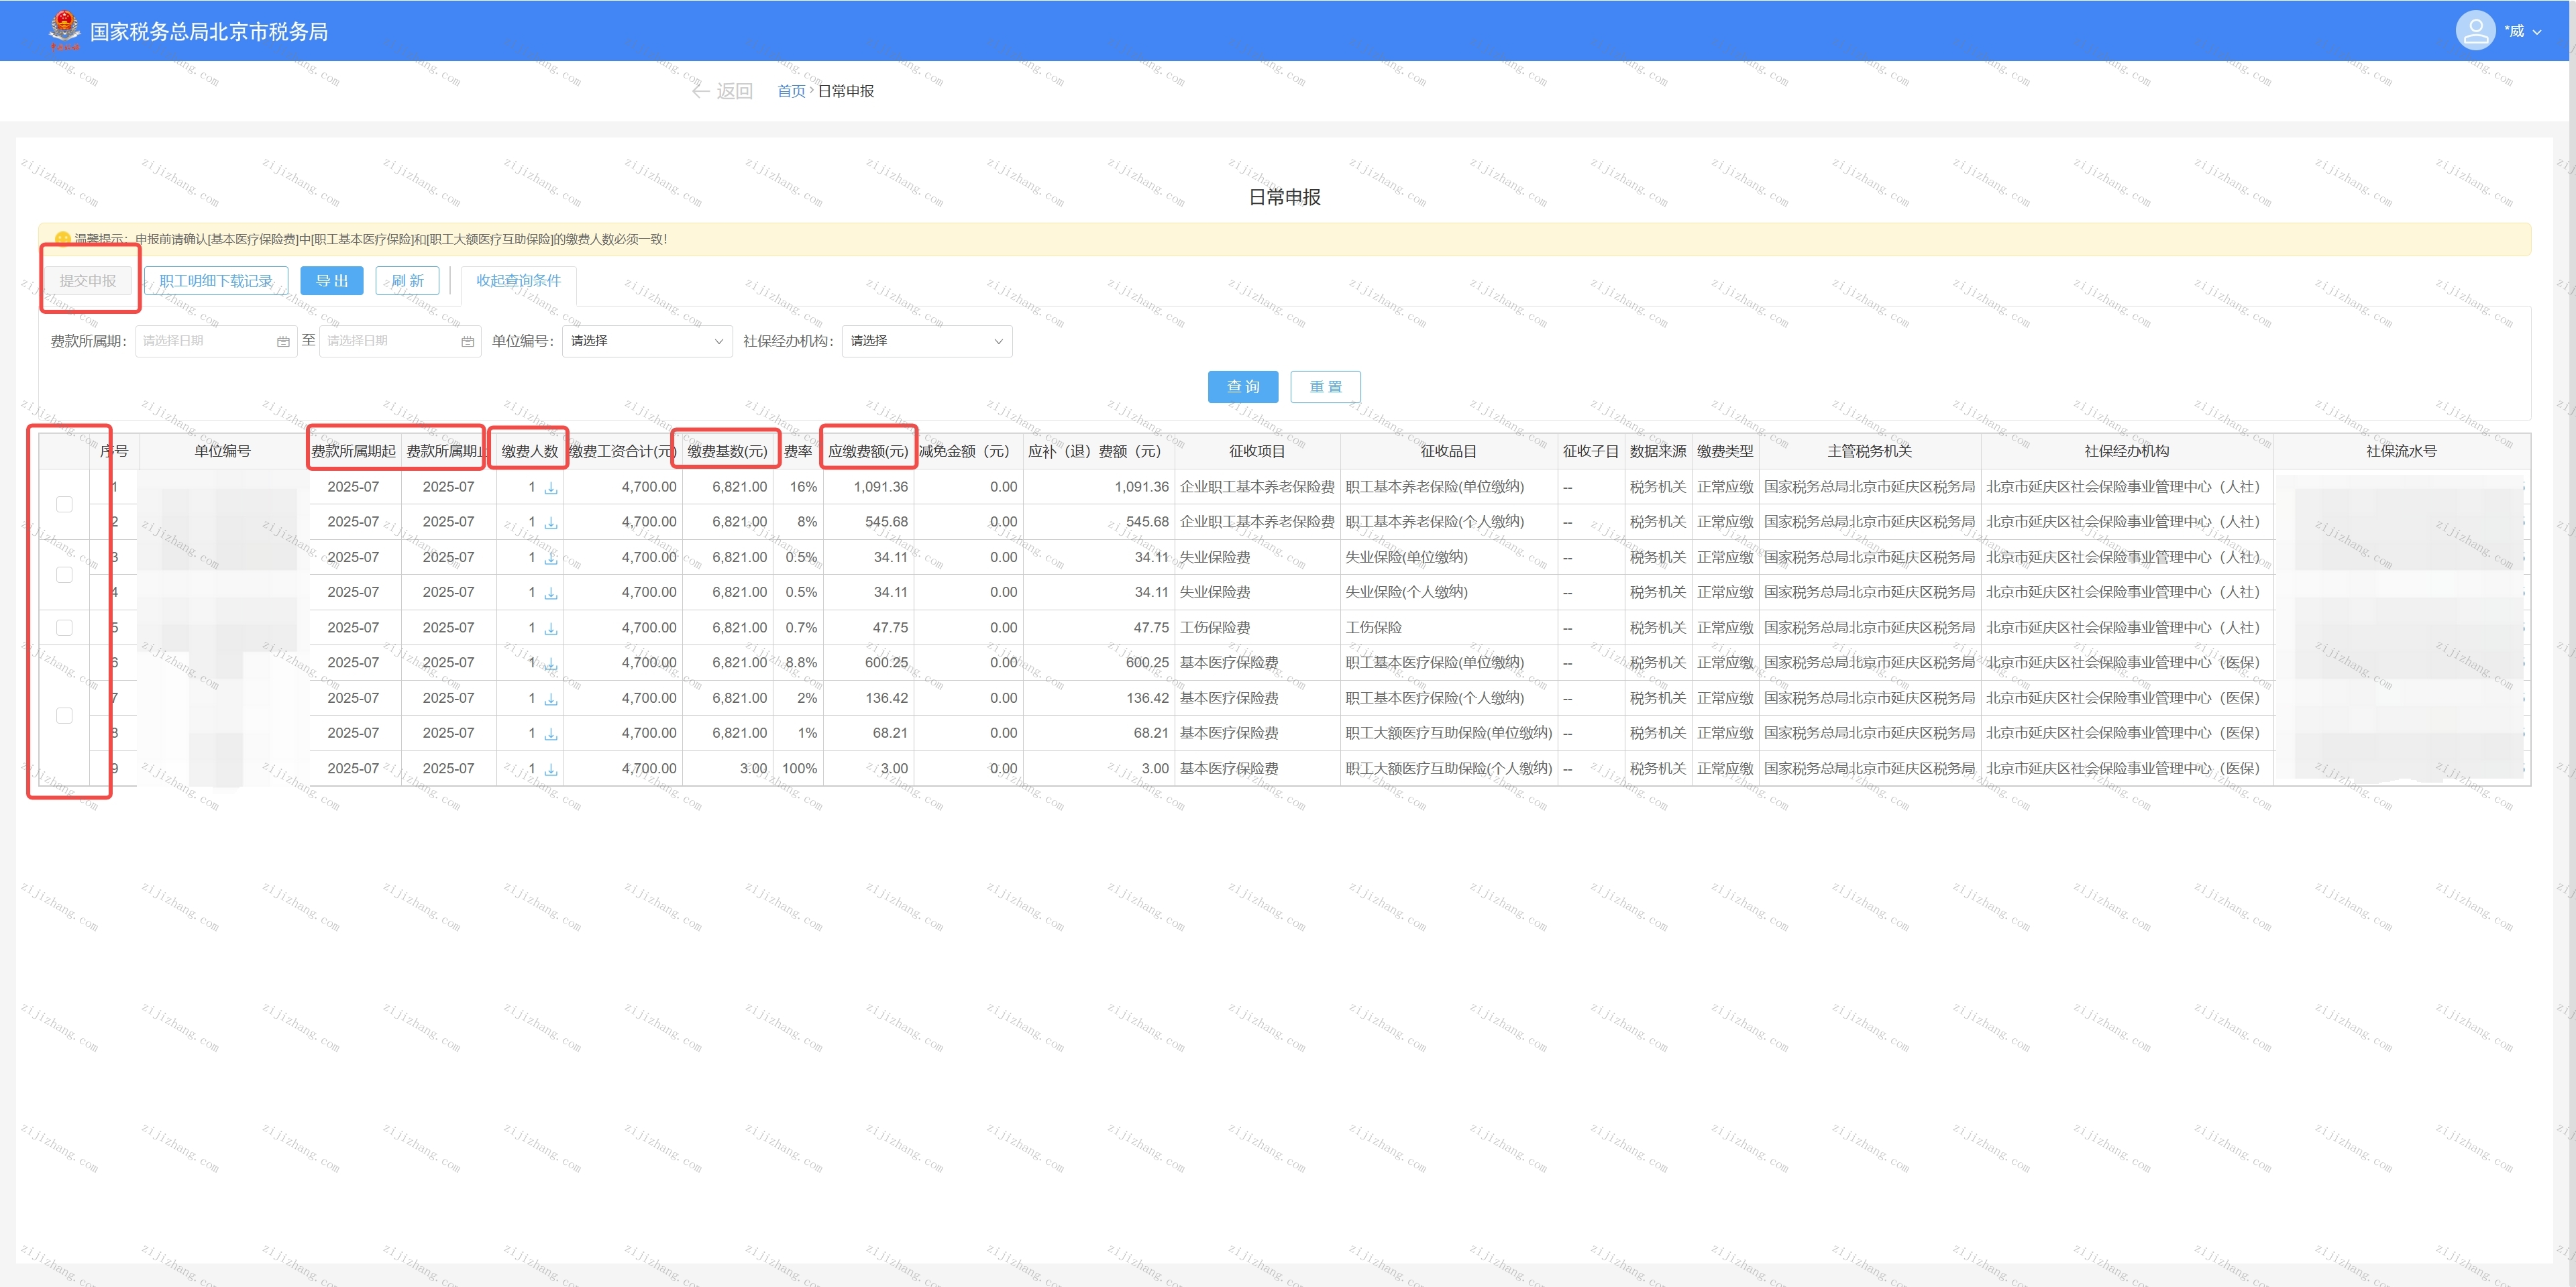
Task: Download employee details for row 5 工伤保险
Action: point(551,629)
